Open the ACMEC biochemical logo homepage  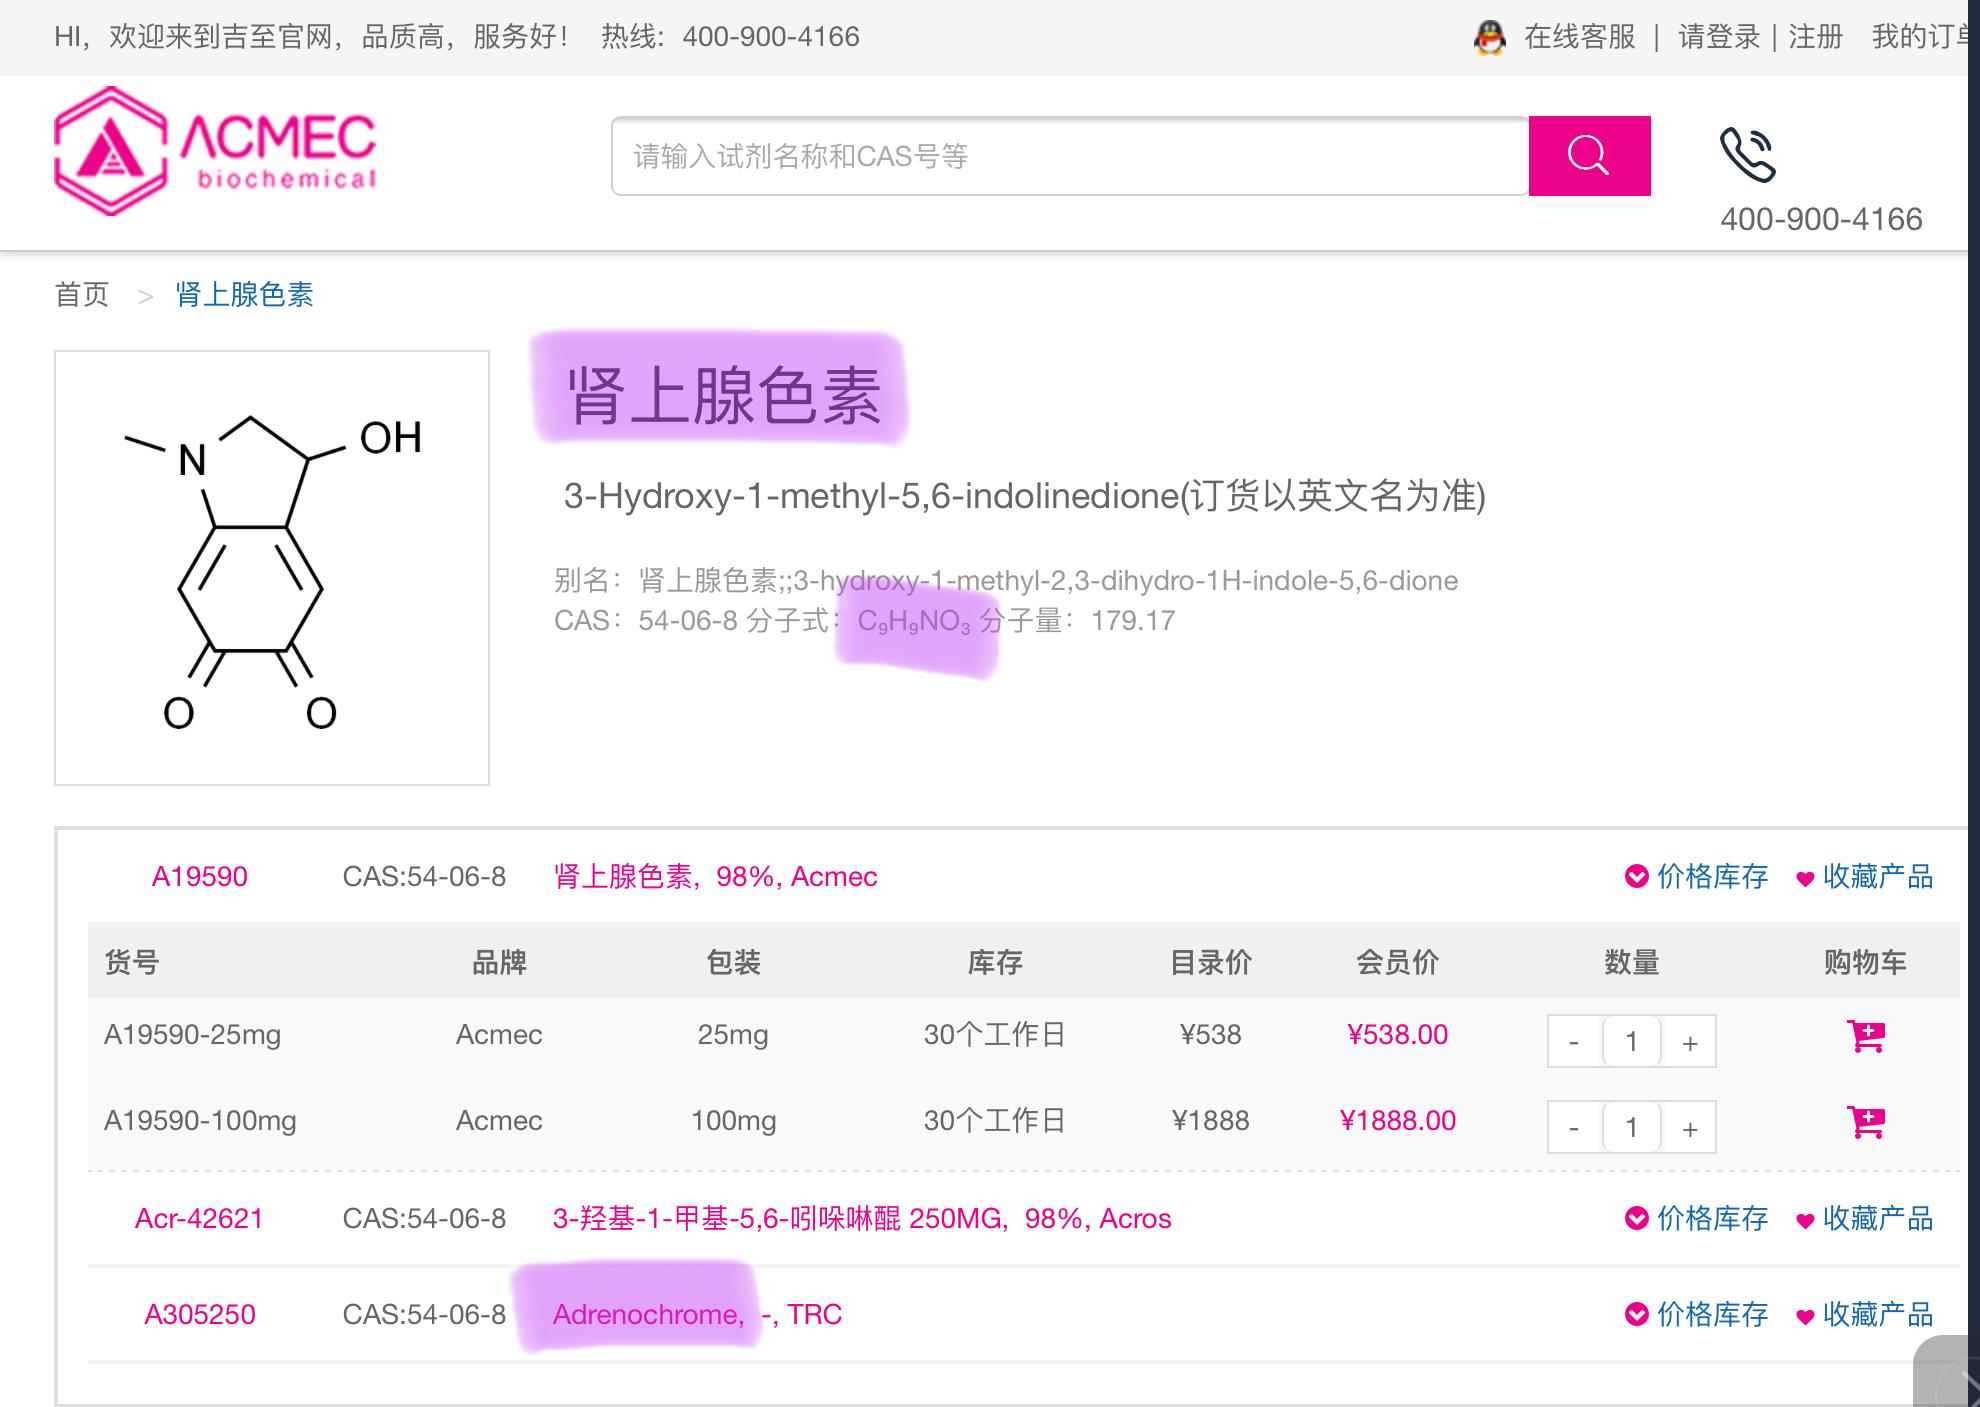tap(215, 151)
